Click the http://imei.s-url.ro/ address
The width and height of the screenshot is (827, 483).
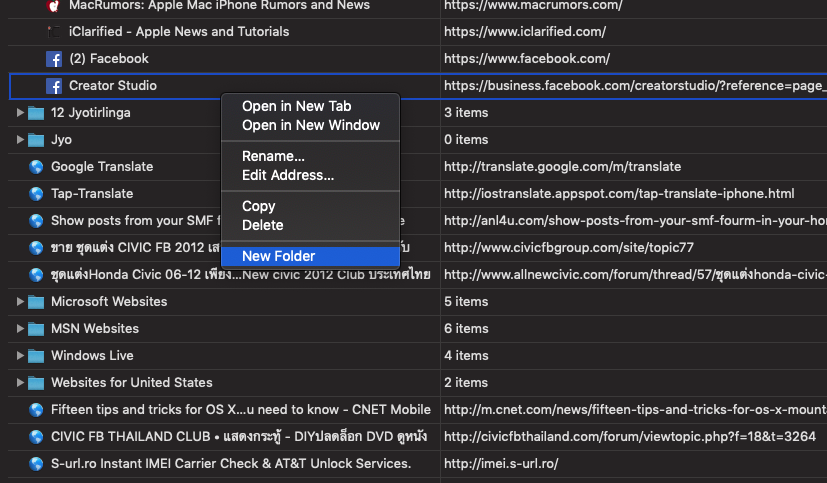(x=501, y=463)
